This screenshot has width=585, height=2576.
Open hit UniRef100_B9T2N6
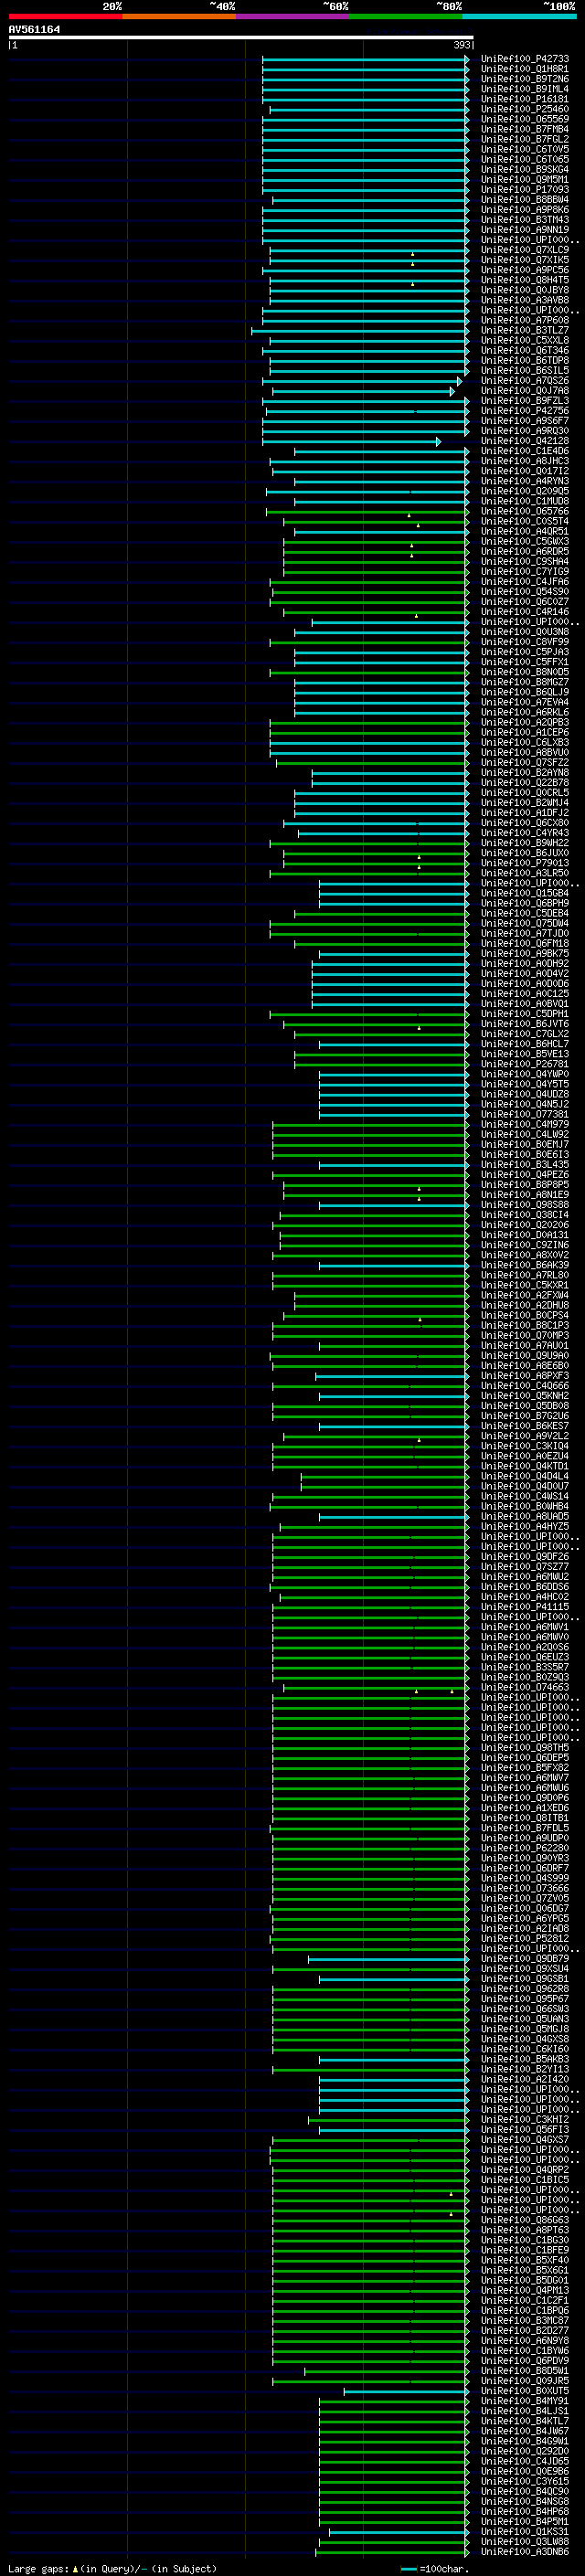(524, 79)
